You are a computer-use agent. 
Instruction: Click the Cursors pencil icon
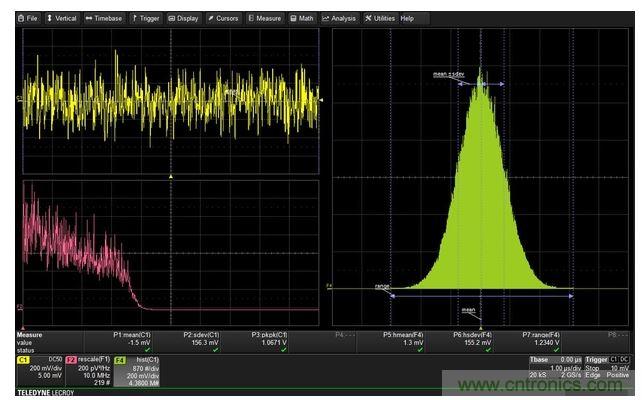click(x=212, y=18)
